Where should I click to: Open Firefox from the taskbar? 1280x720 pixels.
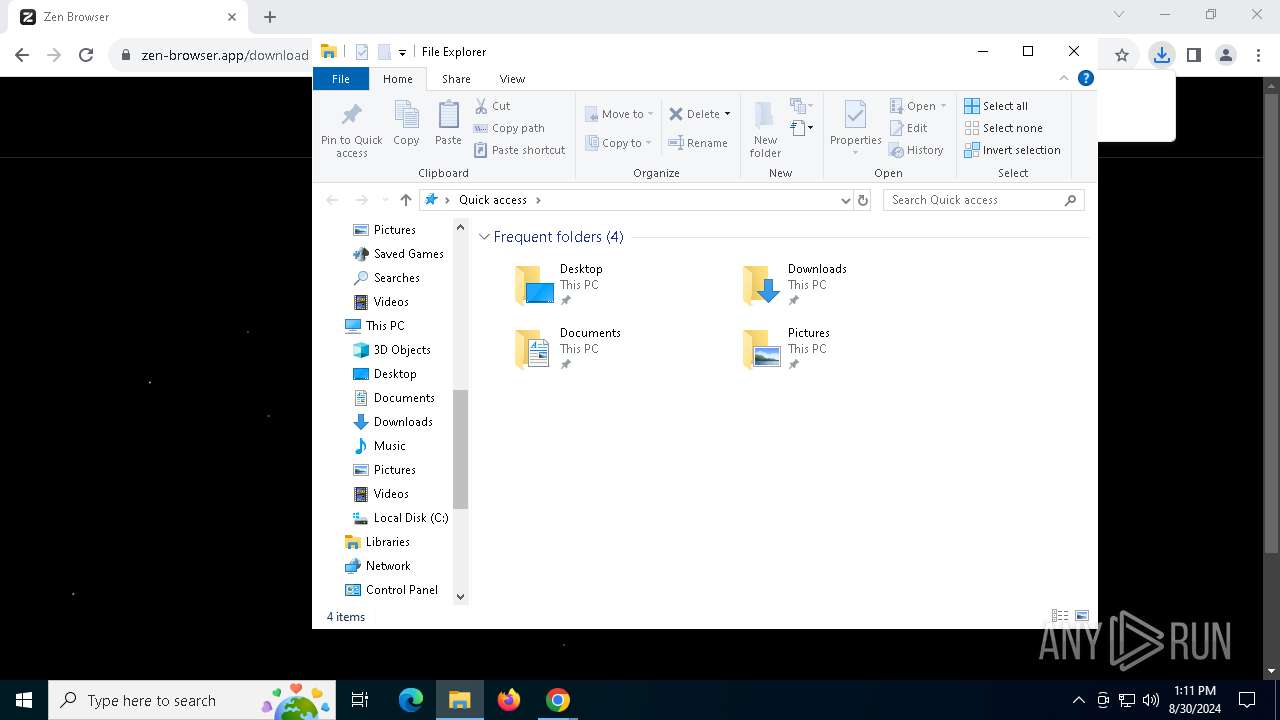click(509, 700)
